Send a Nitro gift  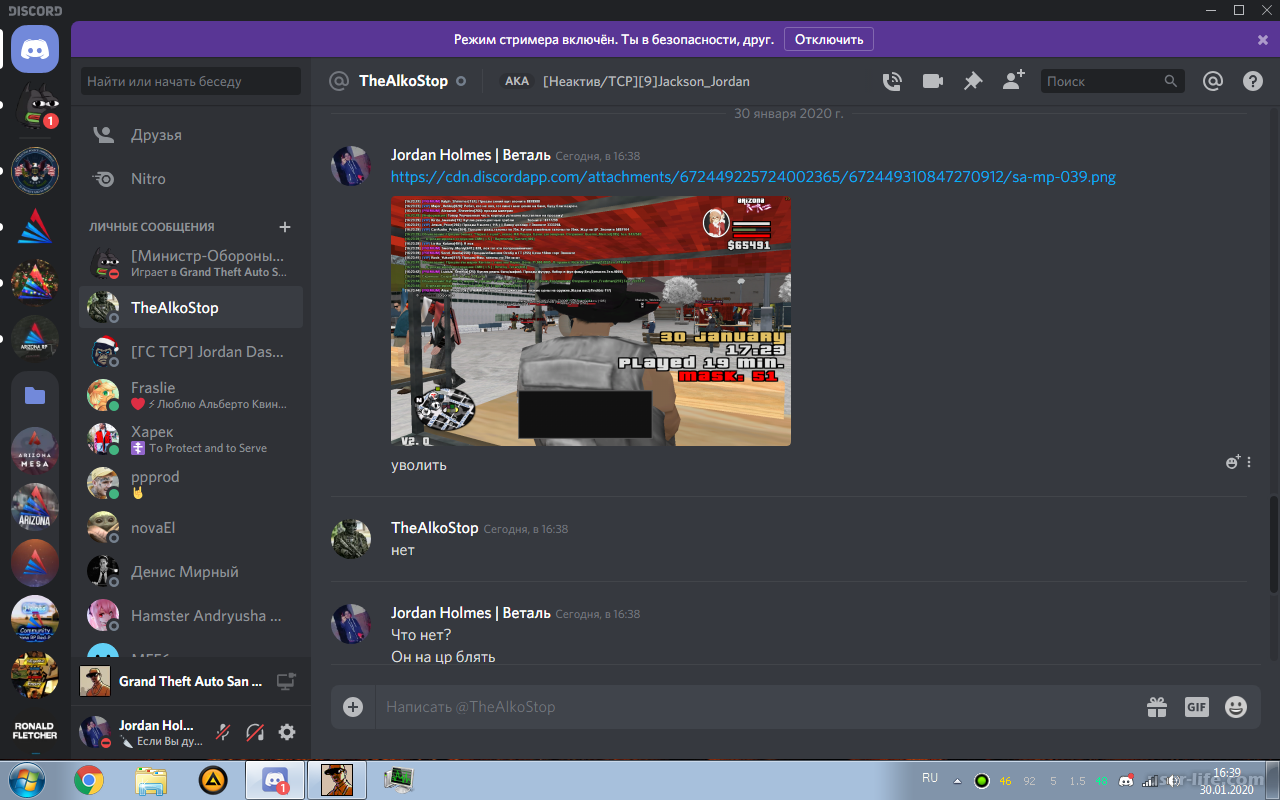(x=1157, y=707)
